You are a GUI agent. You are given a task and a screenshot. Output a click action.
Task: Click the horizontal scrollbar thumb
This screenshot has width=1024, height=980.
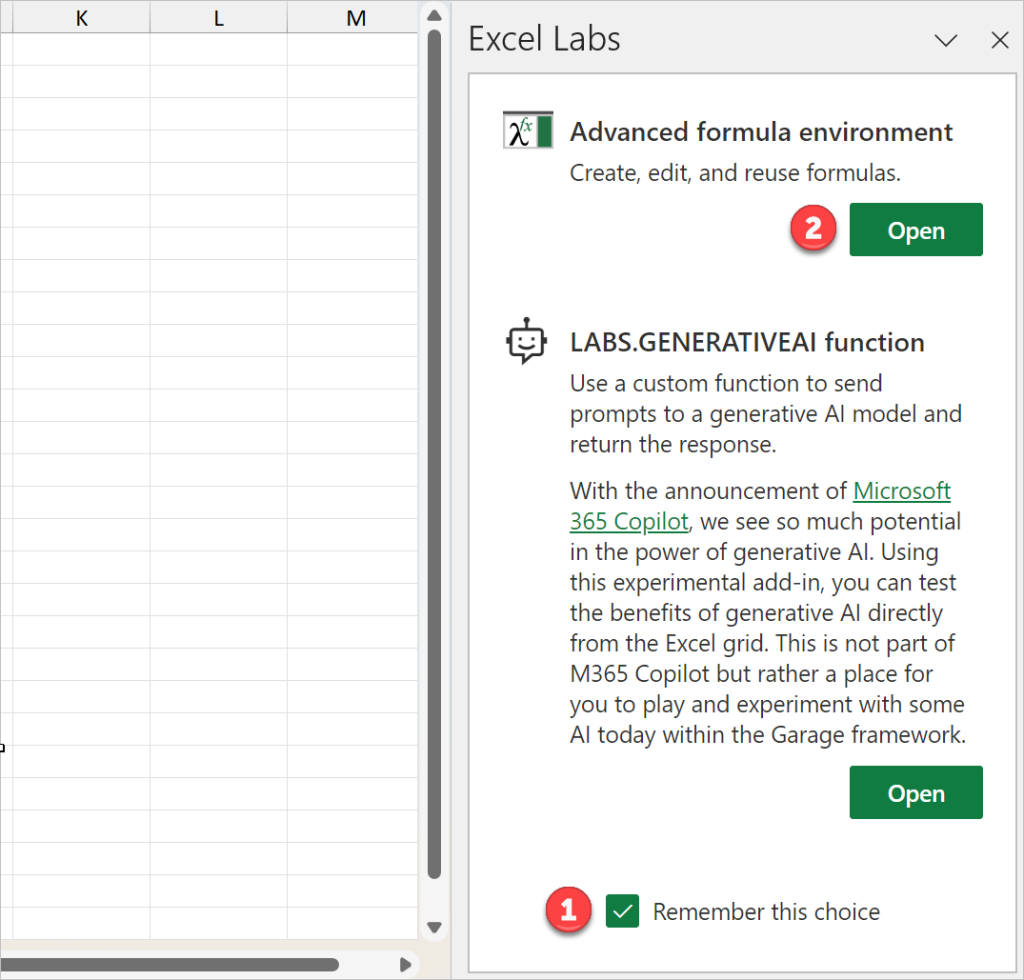[170, 965]
